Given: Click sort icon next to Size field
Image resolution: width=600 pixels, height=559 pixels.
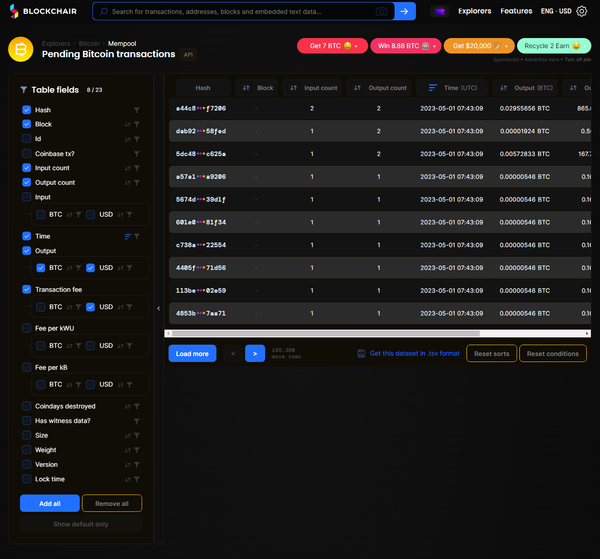Looking at the screenshot, I should click(x=128, y=436).
